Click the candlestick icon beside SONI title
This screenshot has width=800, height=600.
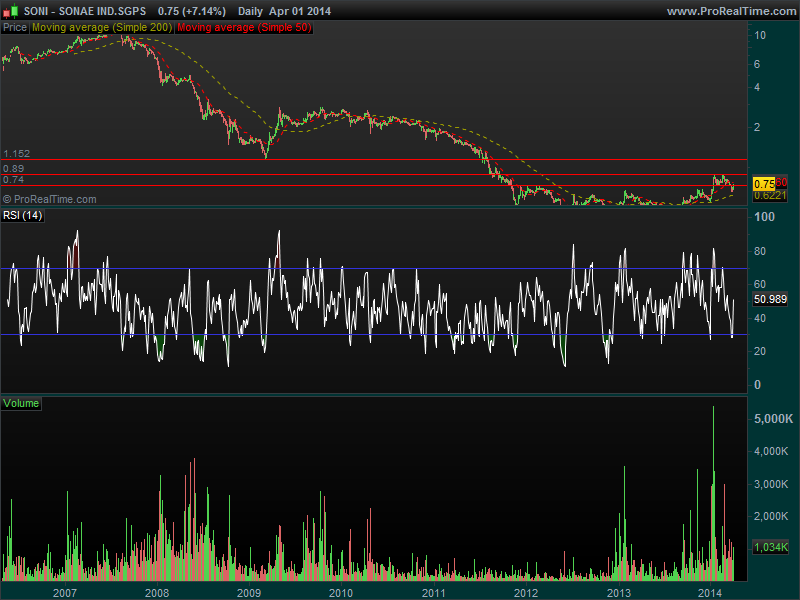pos(10,11)
